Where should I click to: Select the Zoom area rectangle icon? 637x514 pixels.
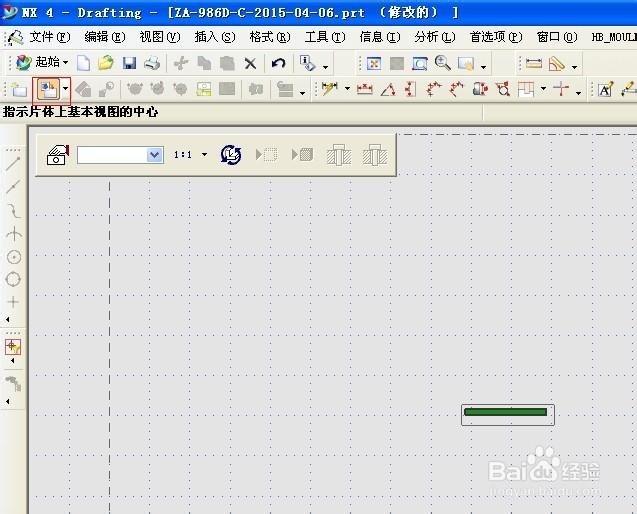click(x=420, y=63)
